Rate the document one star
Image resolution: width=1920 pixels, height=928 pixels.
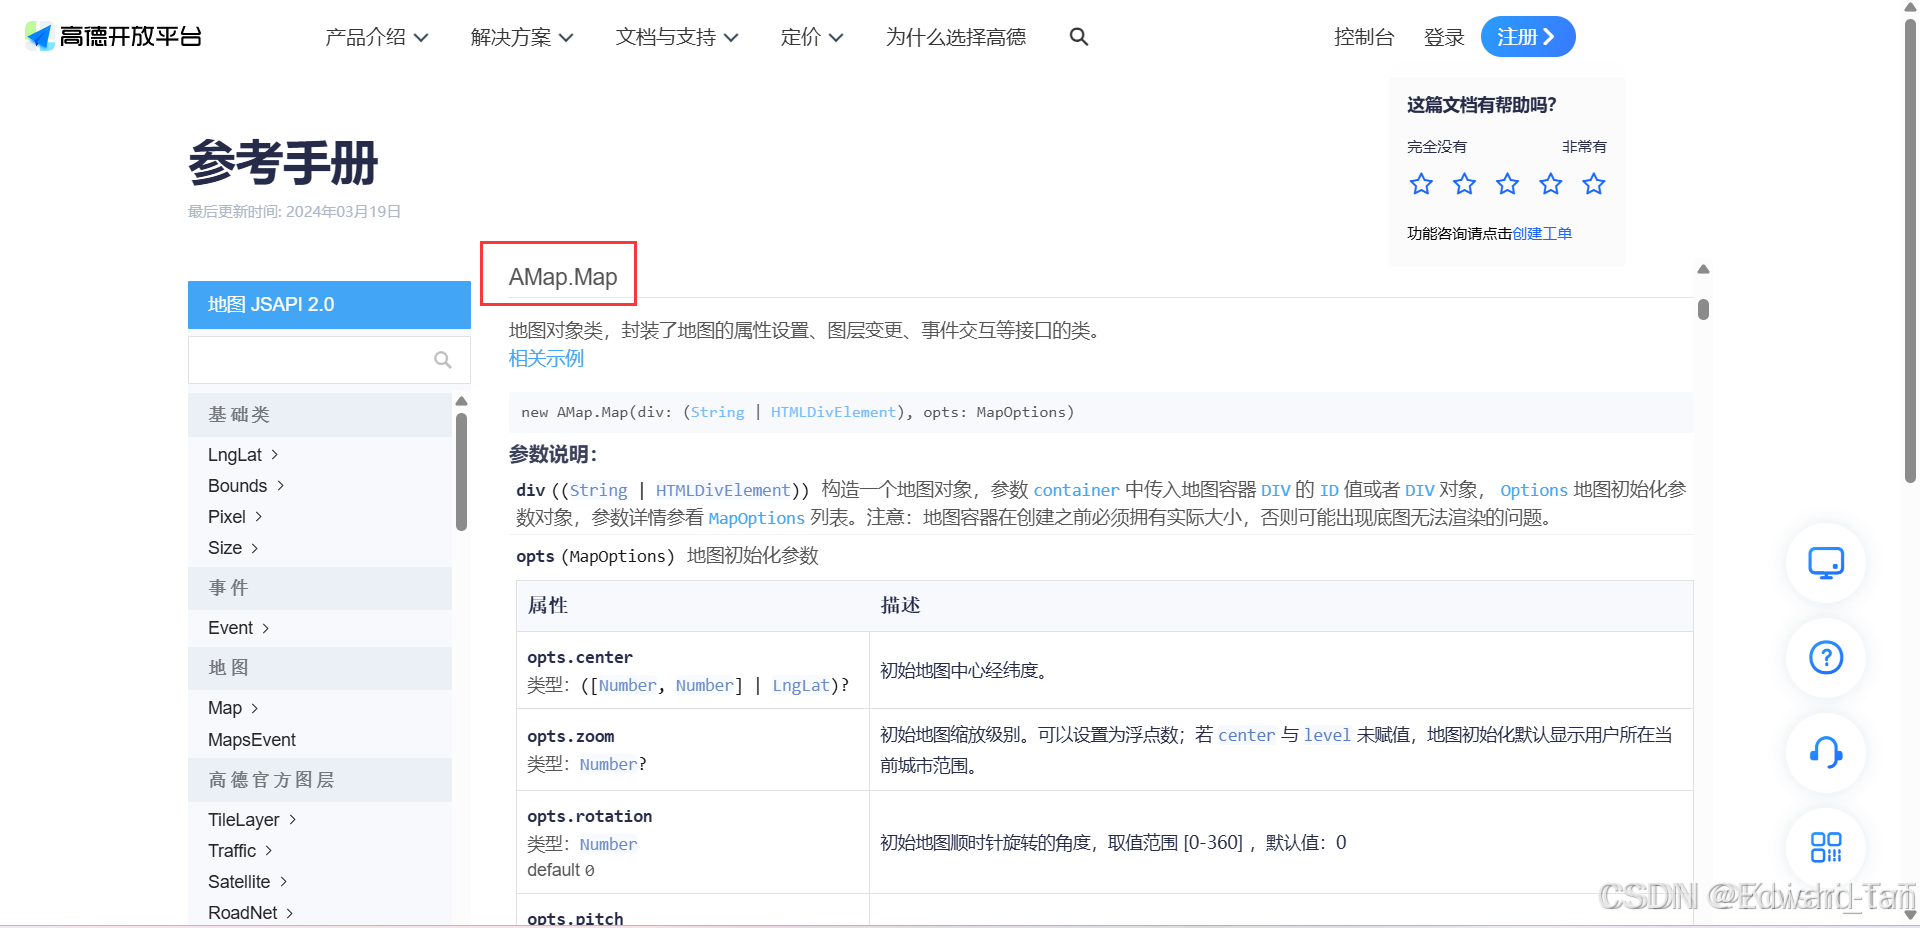(1421, 184)
